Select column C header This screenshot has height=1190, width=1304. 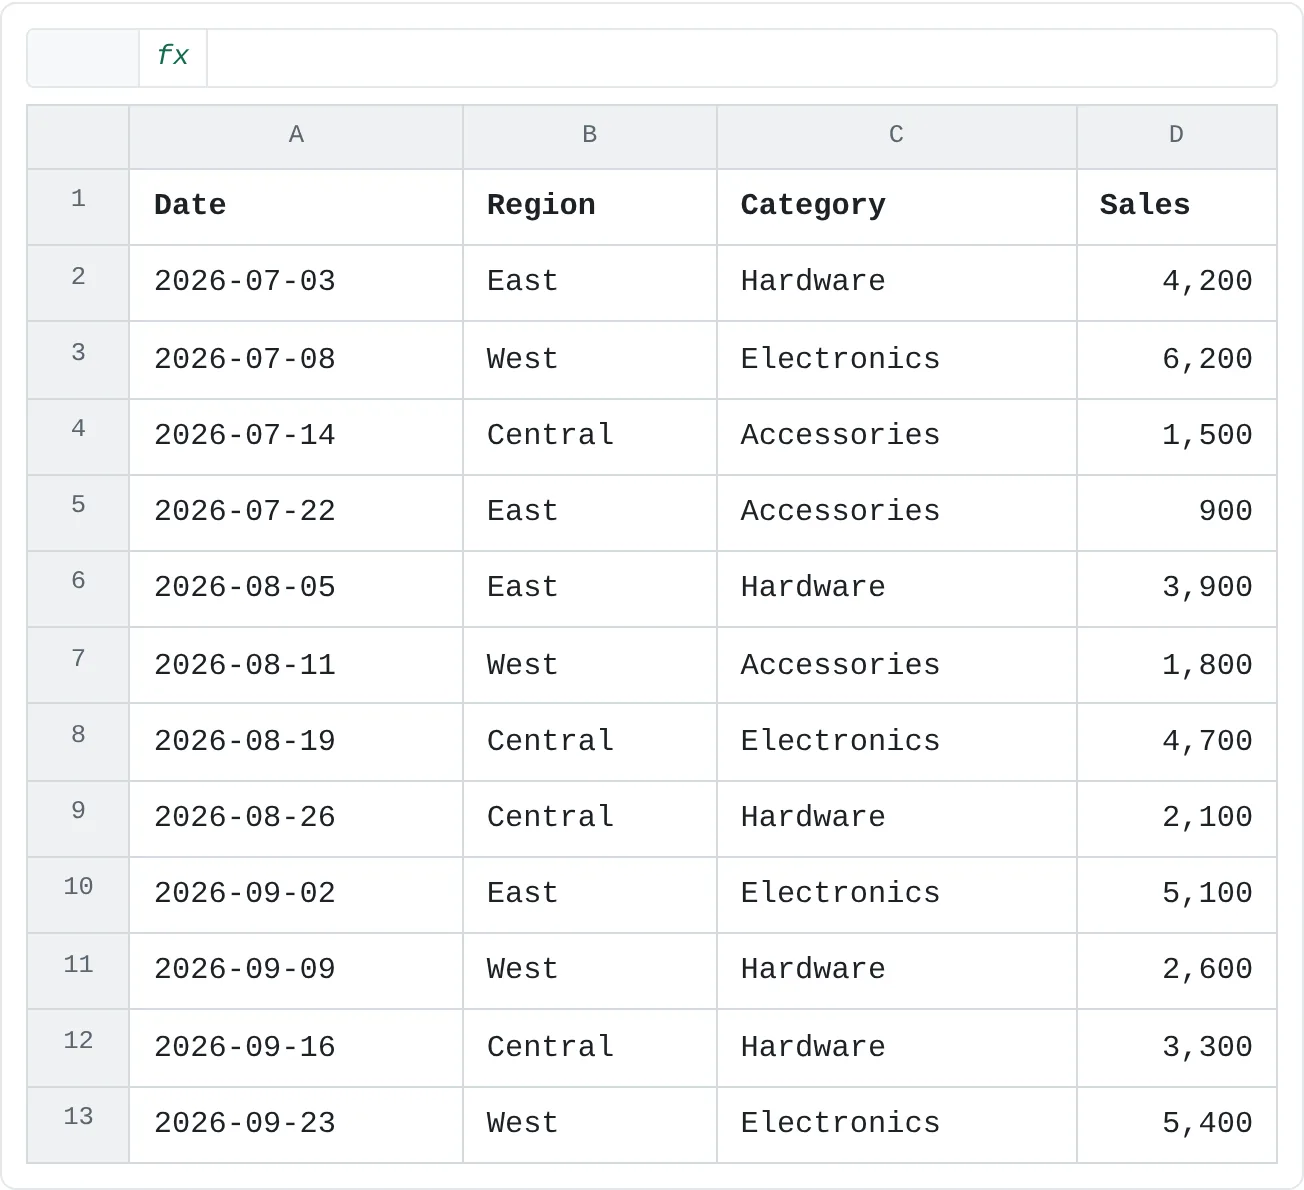(897, 136)
